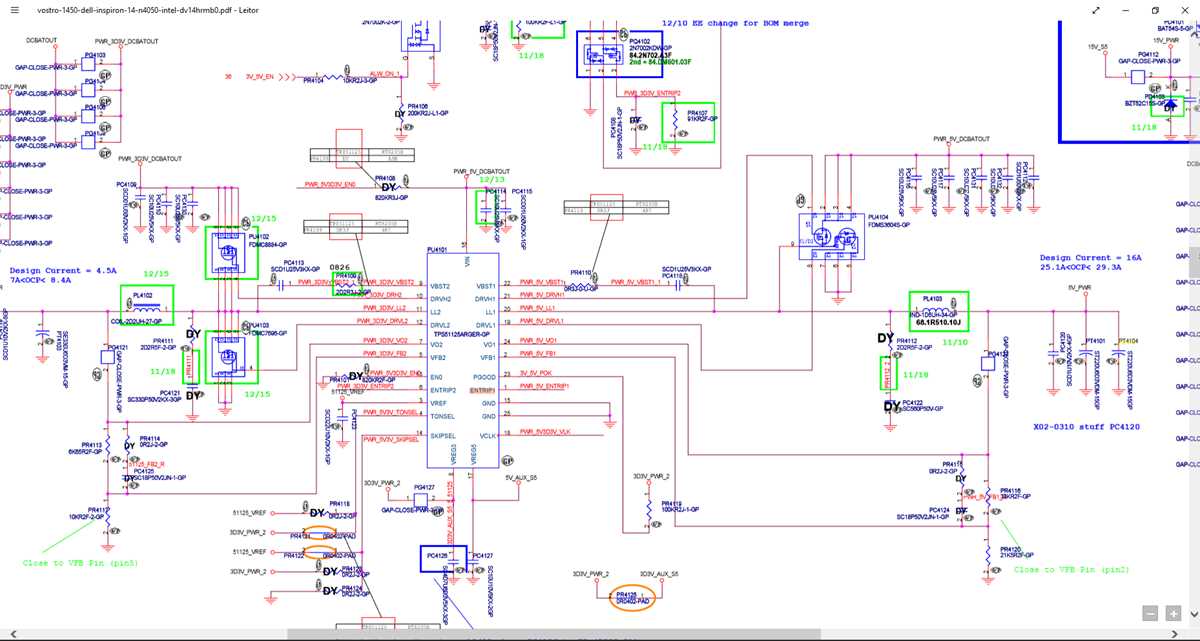Click the circled resistor label 'PR4128'

click(626, 594)
